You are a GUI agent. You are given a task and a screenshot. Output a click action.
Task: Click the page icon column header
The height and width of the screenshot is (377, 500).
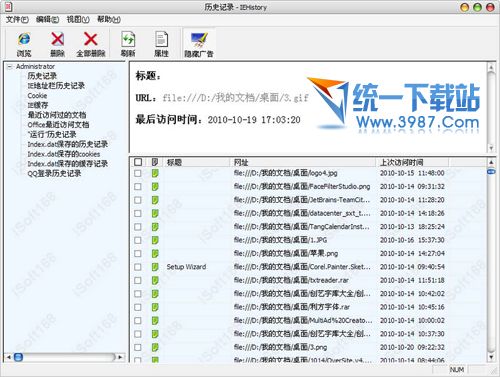[155, 162]
